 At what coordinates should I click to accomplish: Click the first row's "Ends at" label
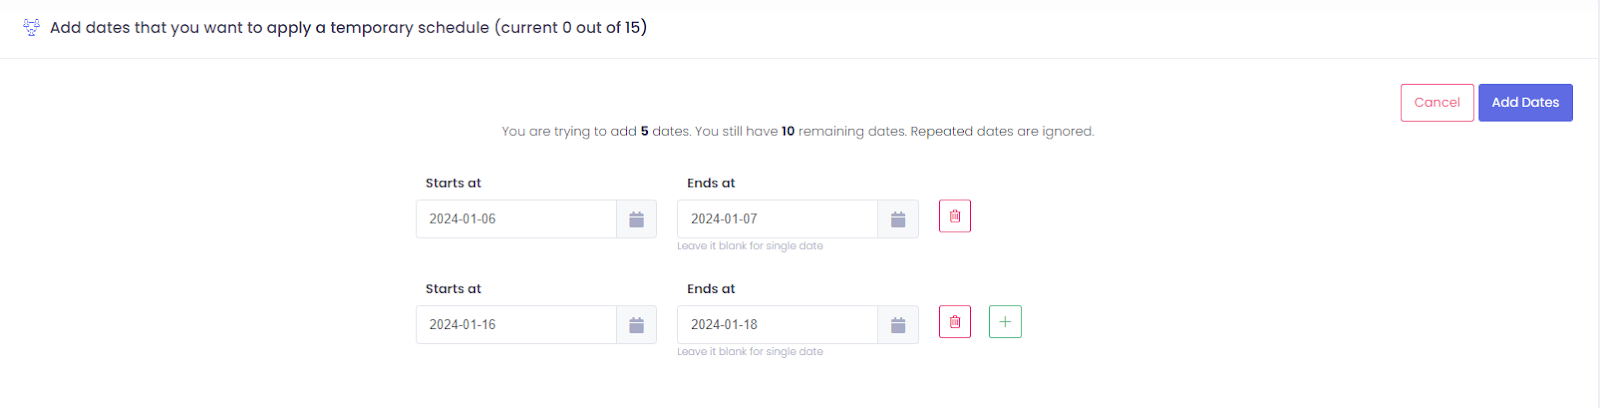pyautogui.click(x=711, y=183)
